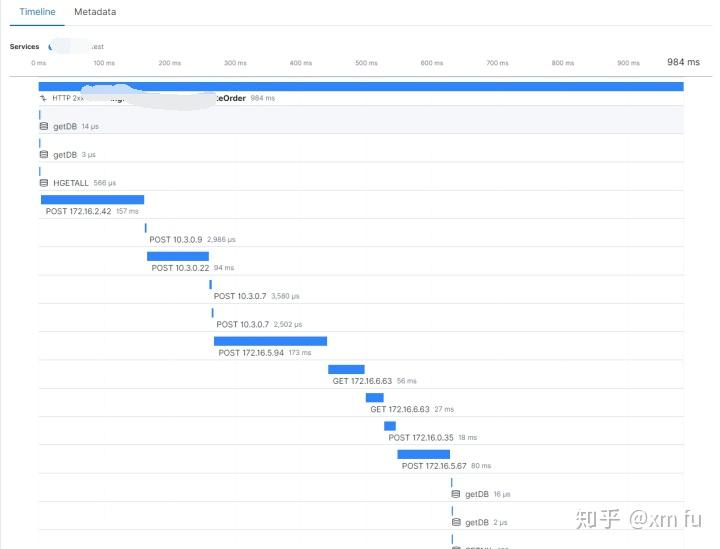720x549 pixels.
Task: Click the service color dot in legend
Action: click(52, 46)
